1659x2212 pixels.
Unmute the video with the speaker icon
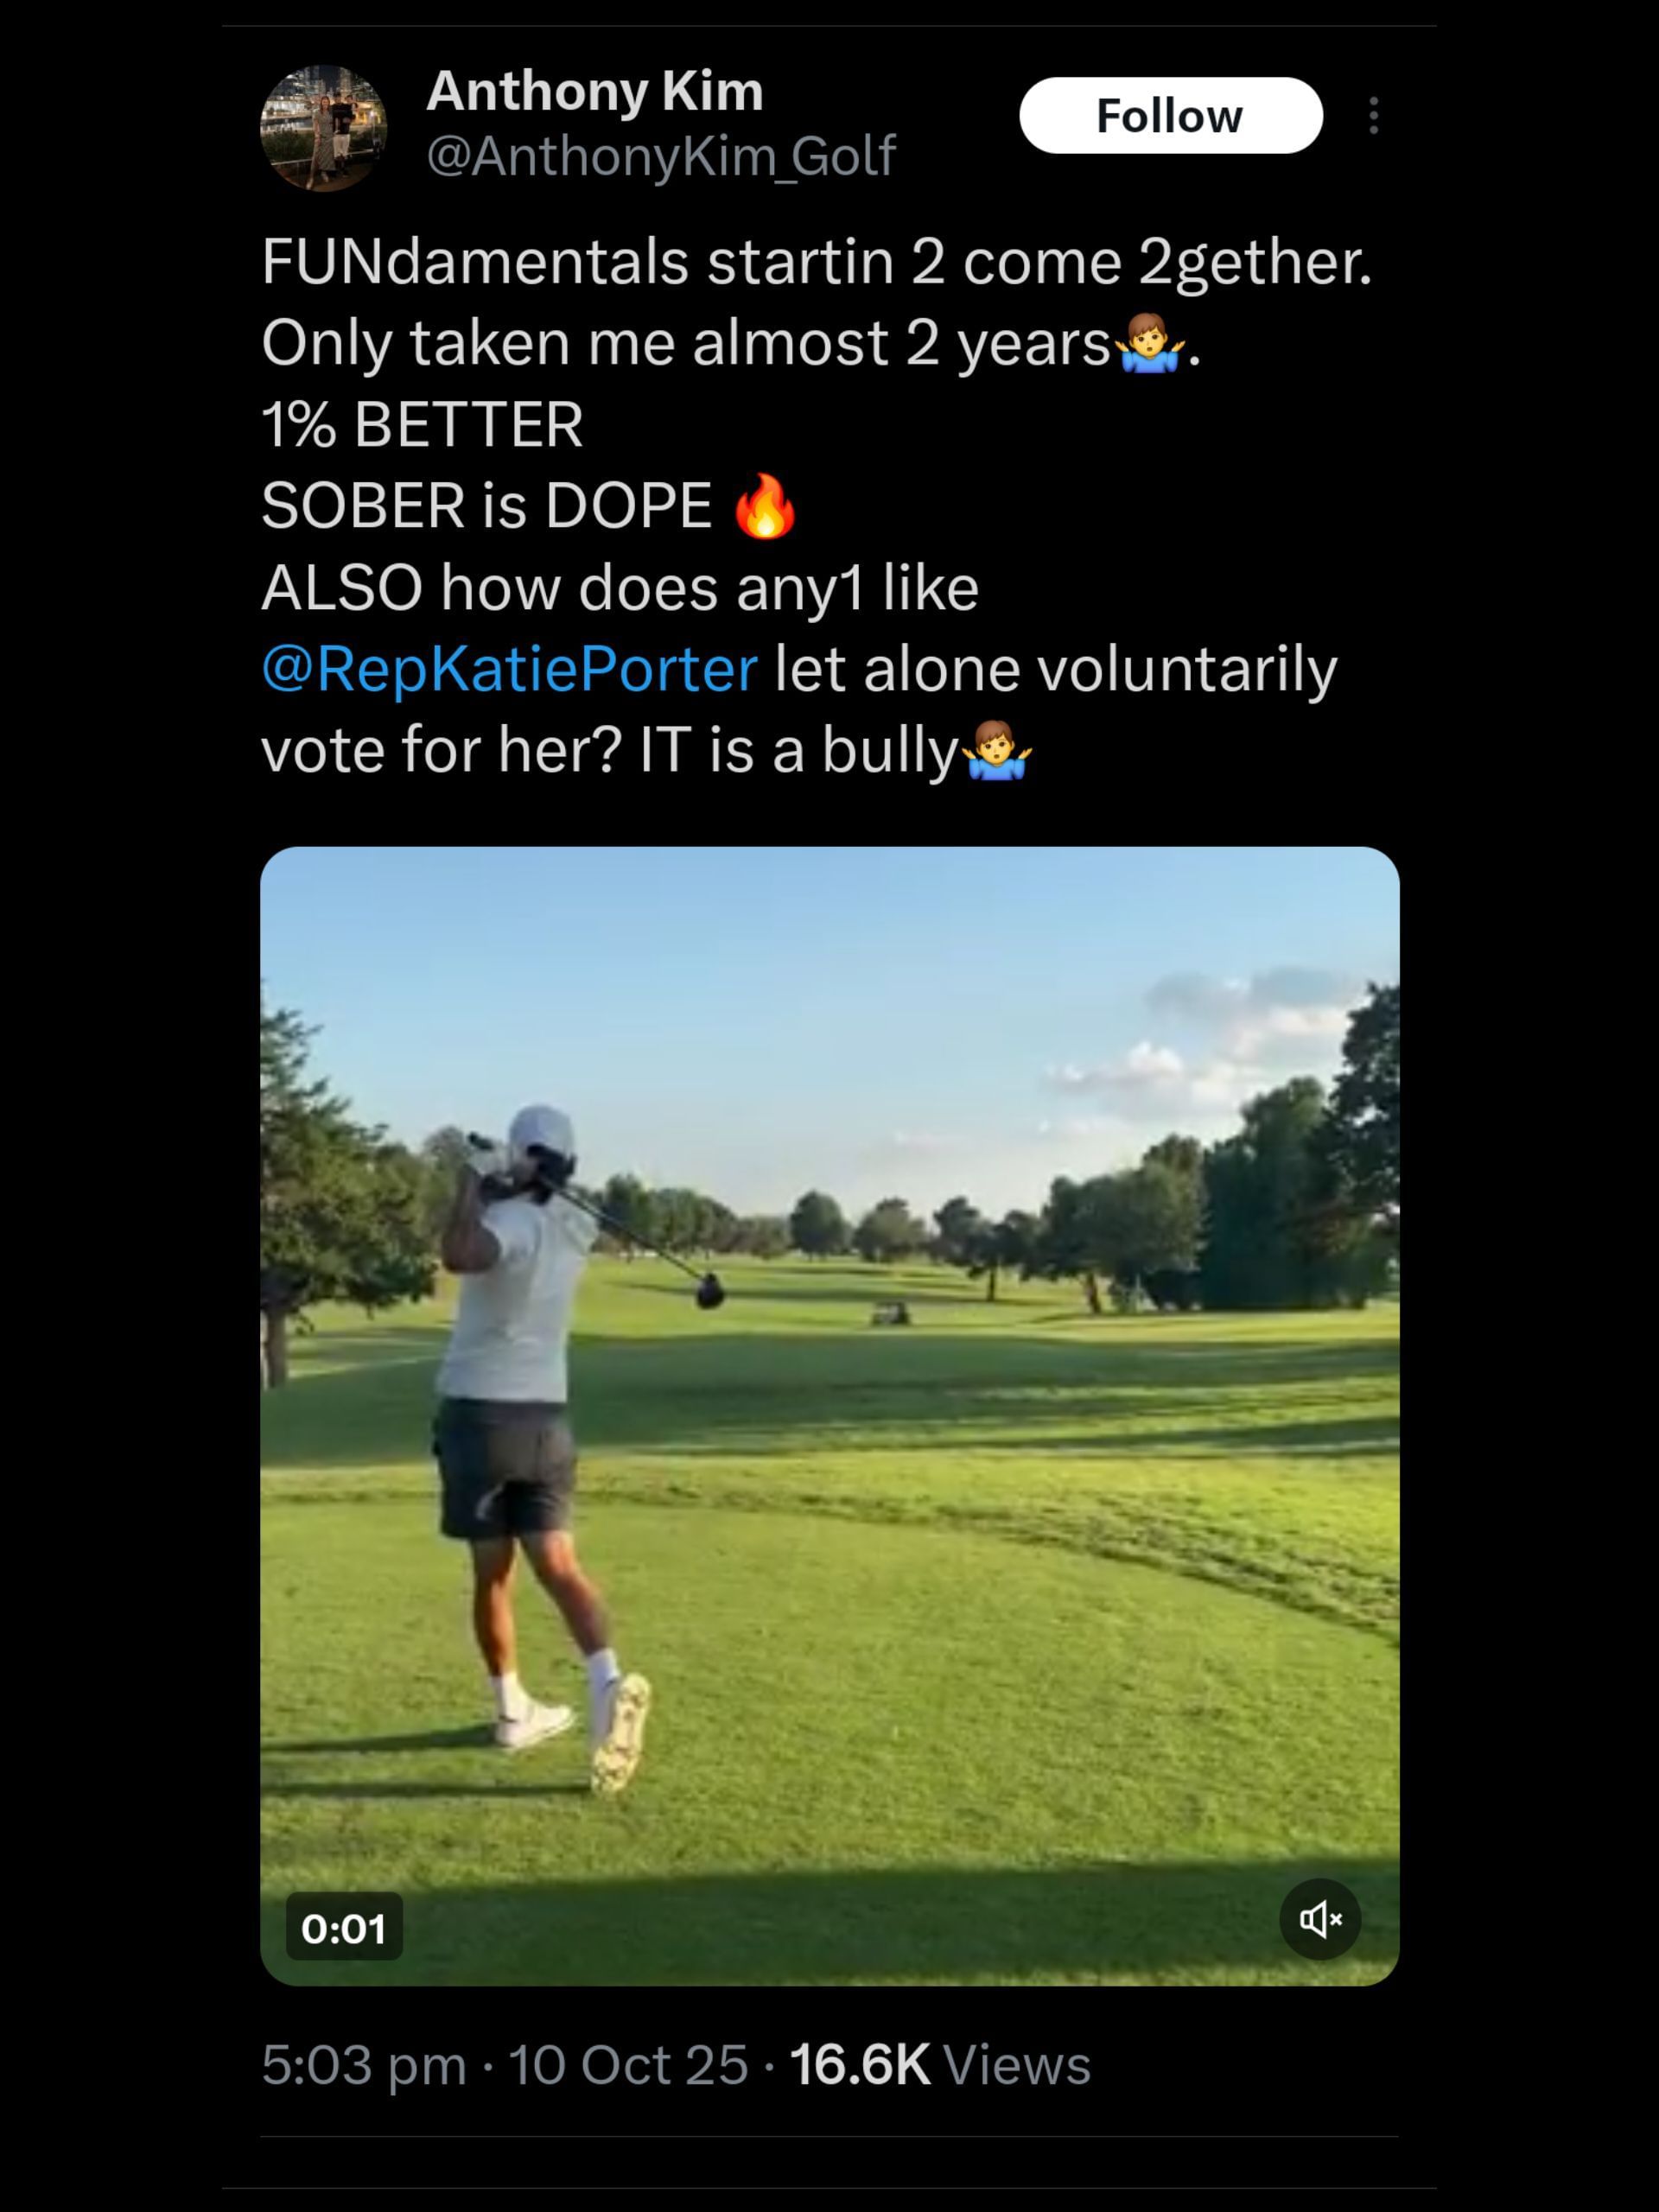click(1320, 1919)
